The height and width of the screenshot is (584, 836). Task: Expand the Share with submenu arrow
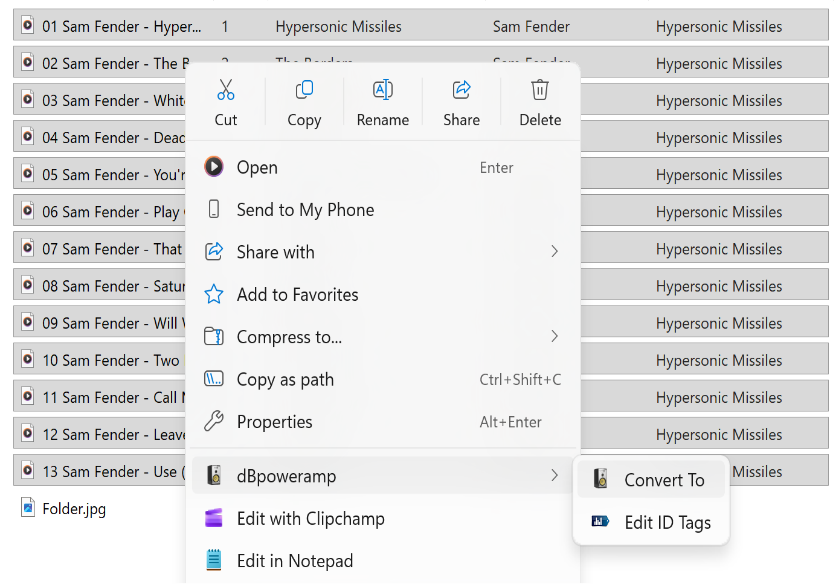tap(554, 251)
